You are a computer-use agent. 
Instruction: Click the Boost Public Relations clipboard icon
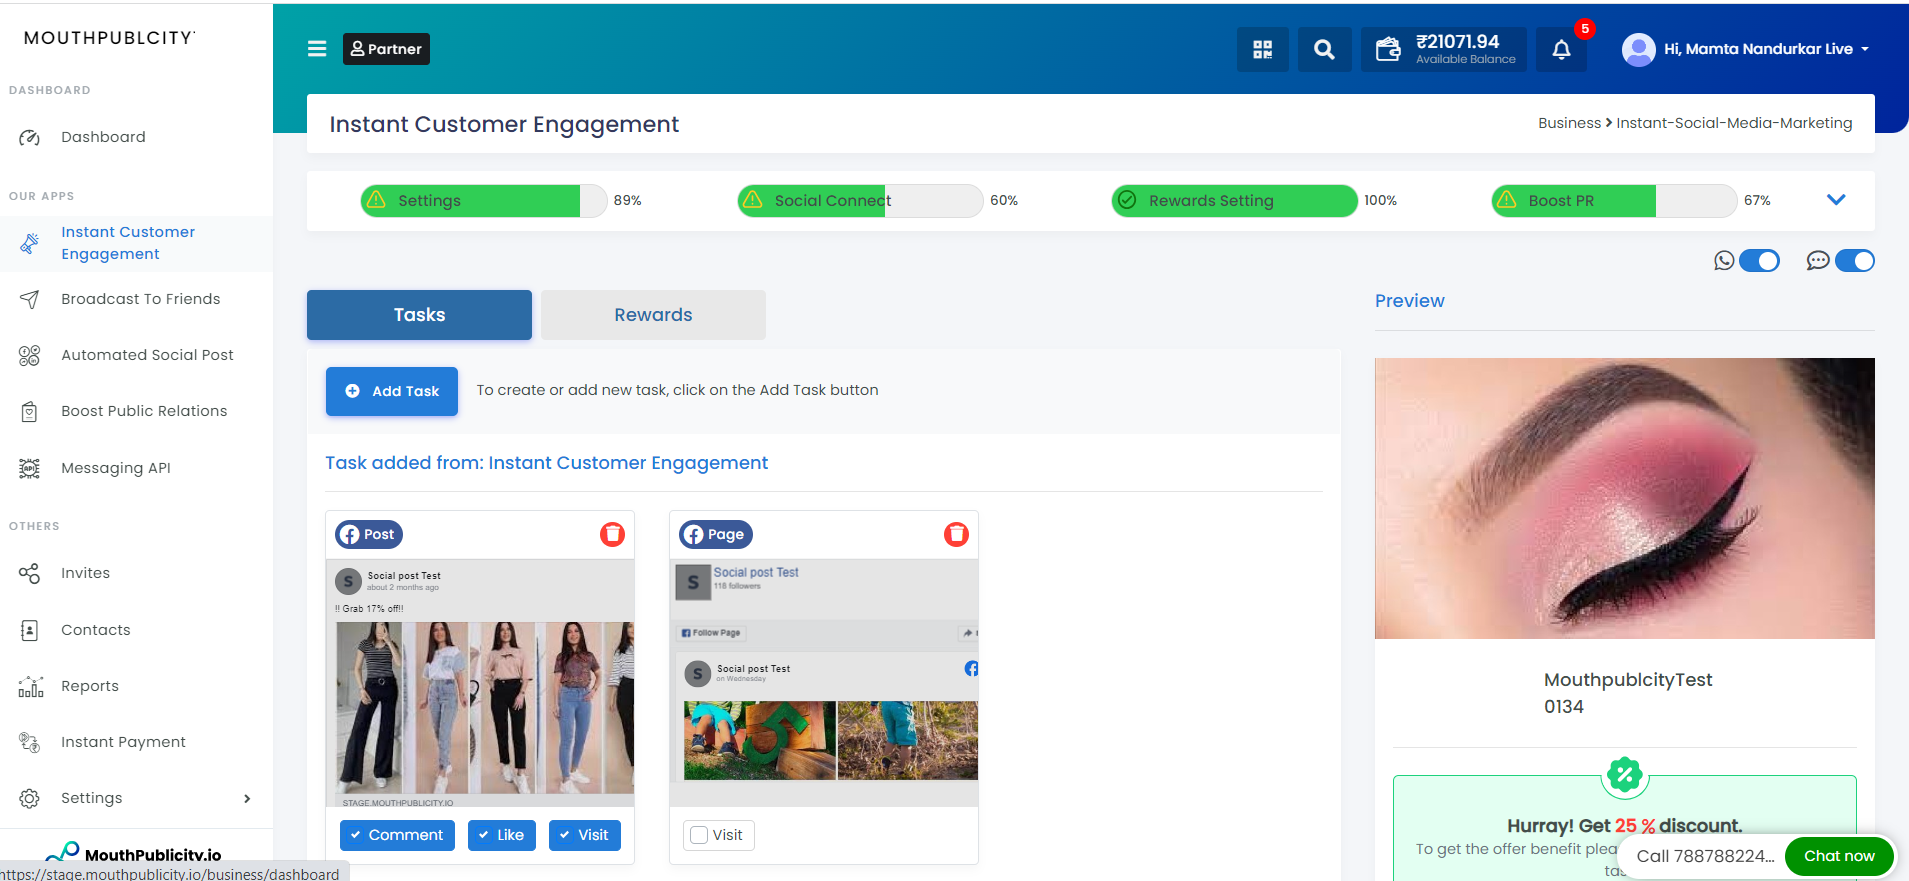tap(30, 411)
